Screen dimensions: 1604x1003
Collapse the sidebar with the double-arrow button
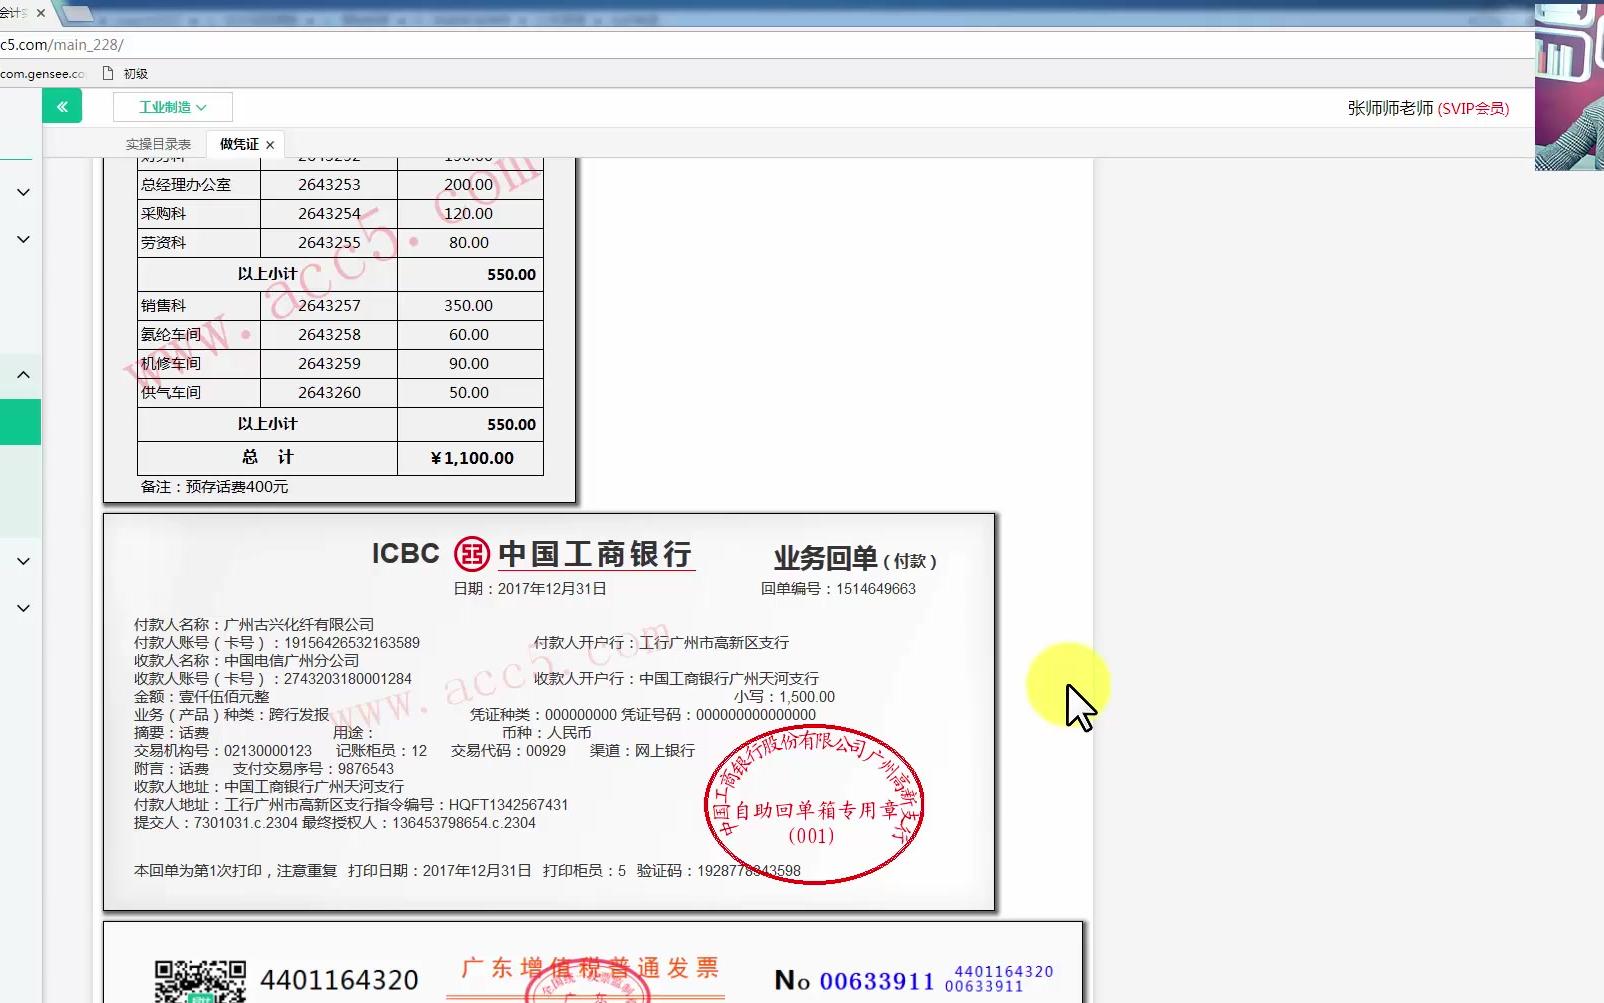(62, 106)
